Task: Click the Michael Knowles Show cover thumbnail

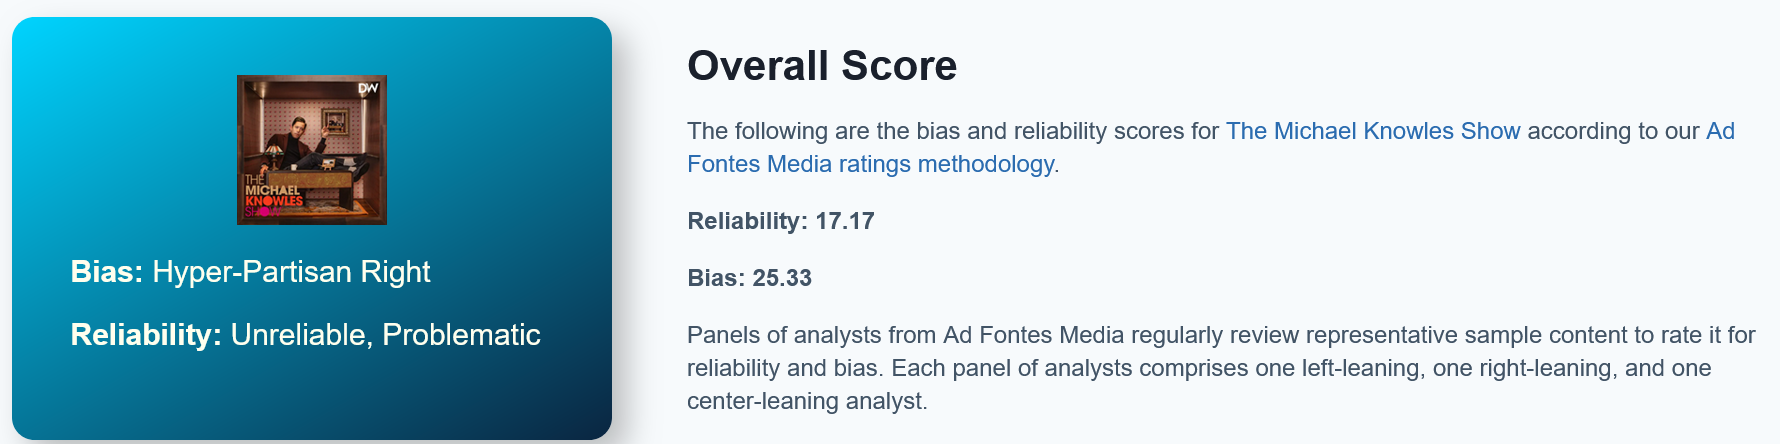Action: tap(311, 150)
